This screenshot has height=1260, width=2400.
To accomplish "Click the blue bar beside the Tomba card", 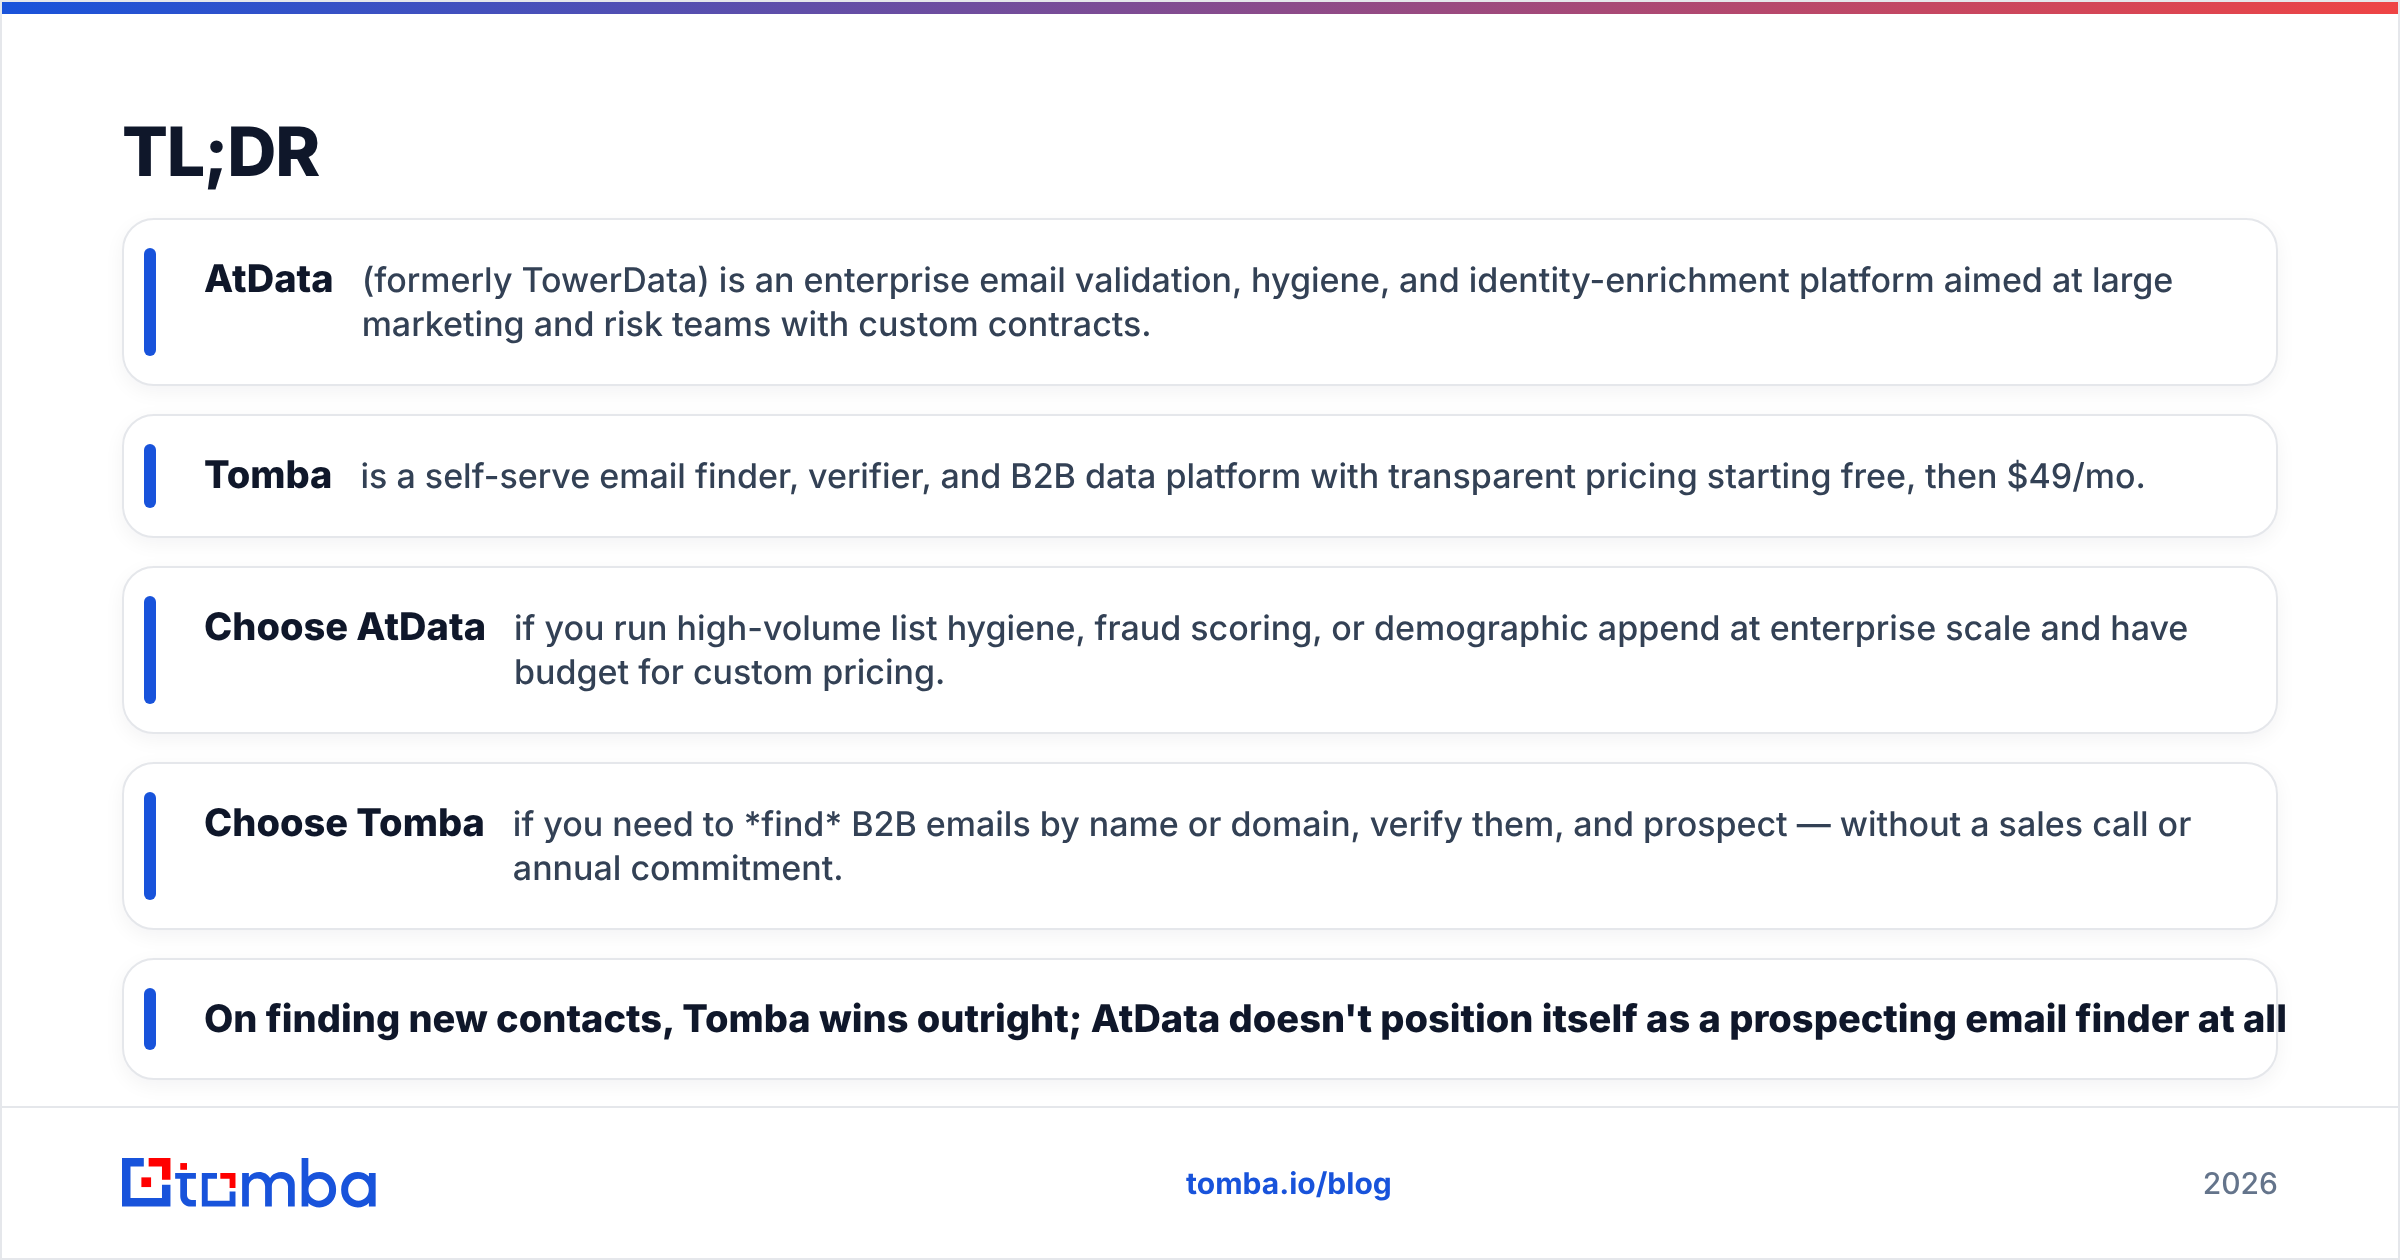I will click(150, 476).
